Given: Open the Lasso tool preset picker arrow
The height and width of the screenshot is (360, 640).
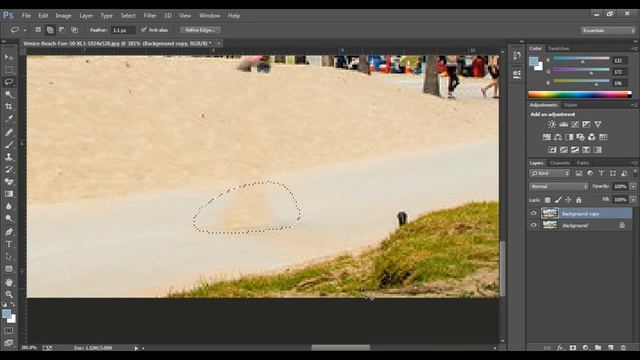Looking at the screenshot, I should pyautogui.click(x=25, y=30).
